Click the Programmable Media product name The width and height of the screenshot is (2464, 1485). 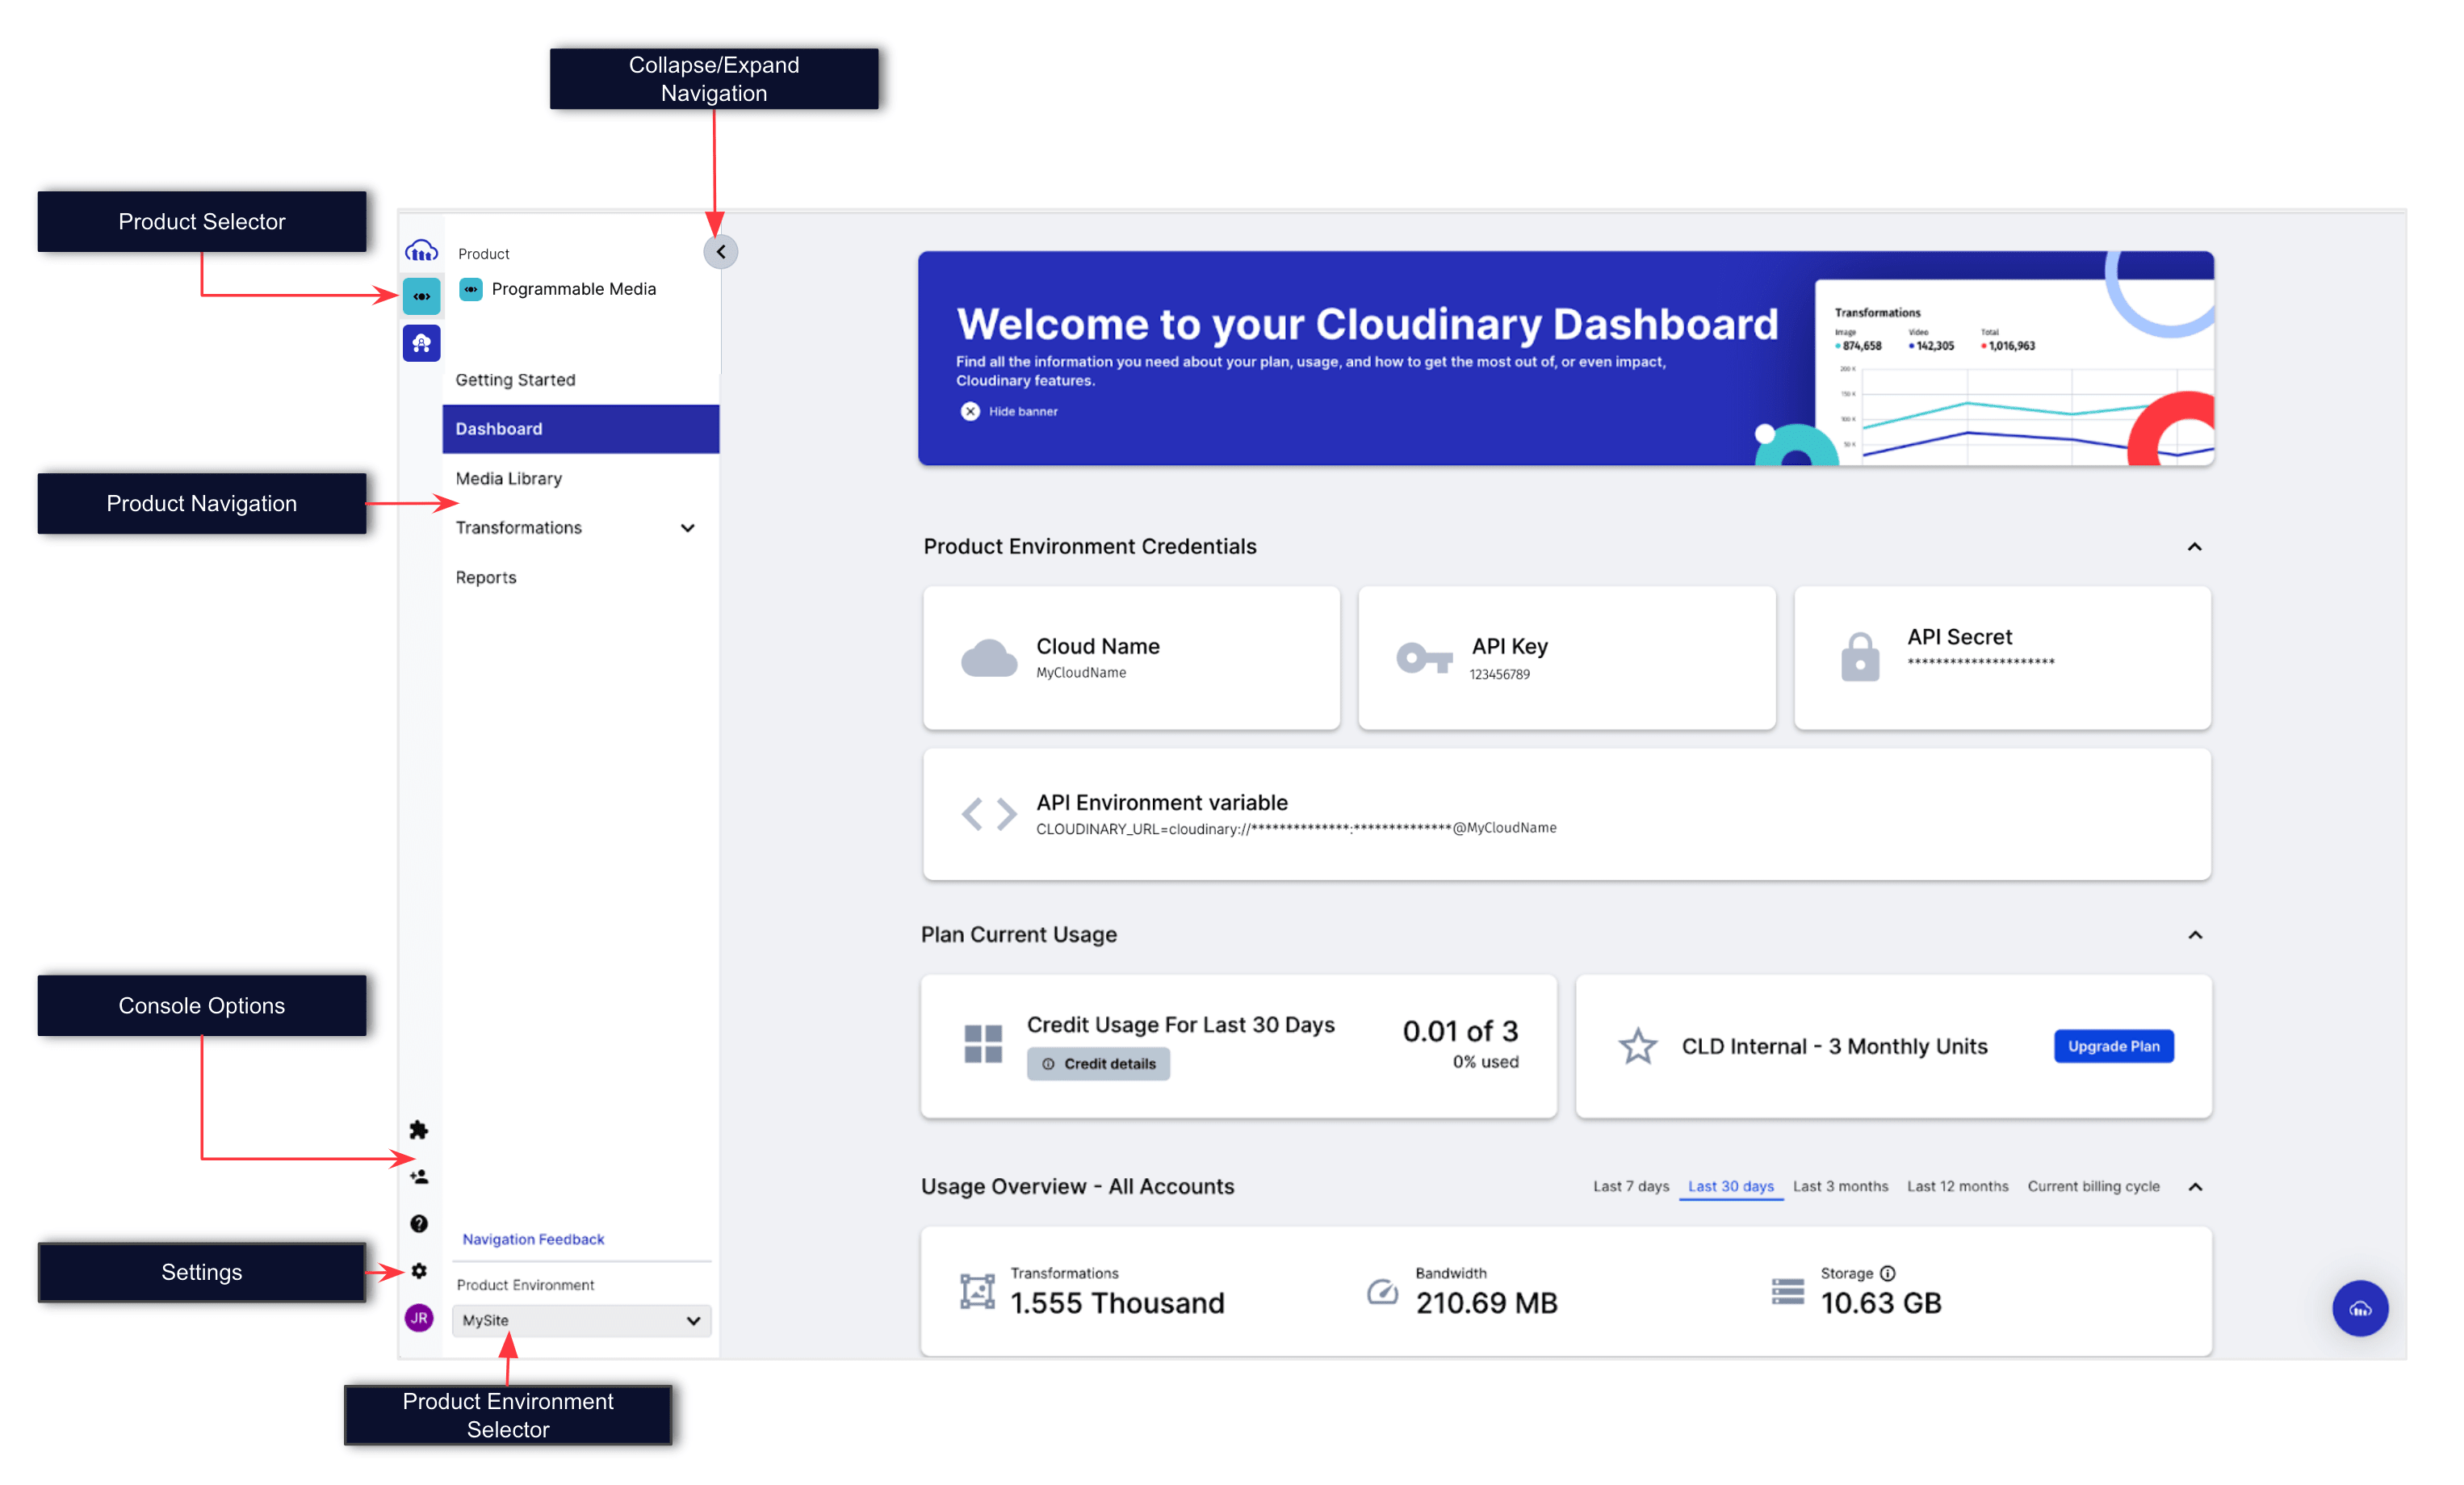[573, 289]
